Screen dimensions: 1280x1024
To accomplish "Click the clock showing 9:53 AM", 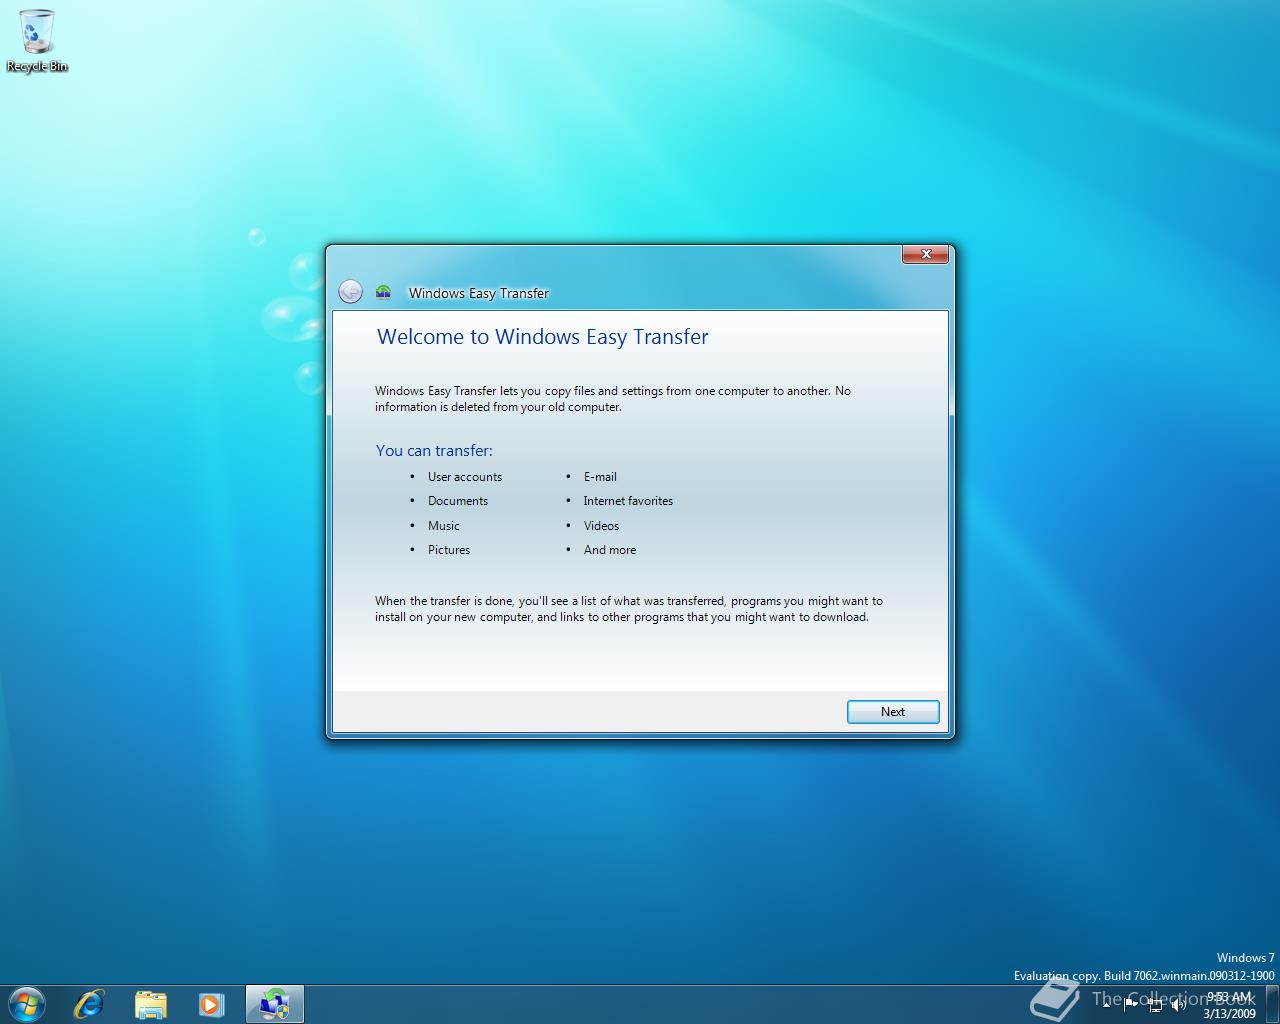I will coord(1229,1004).
